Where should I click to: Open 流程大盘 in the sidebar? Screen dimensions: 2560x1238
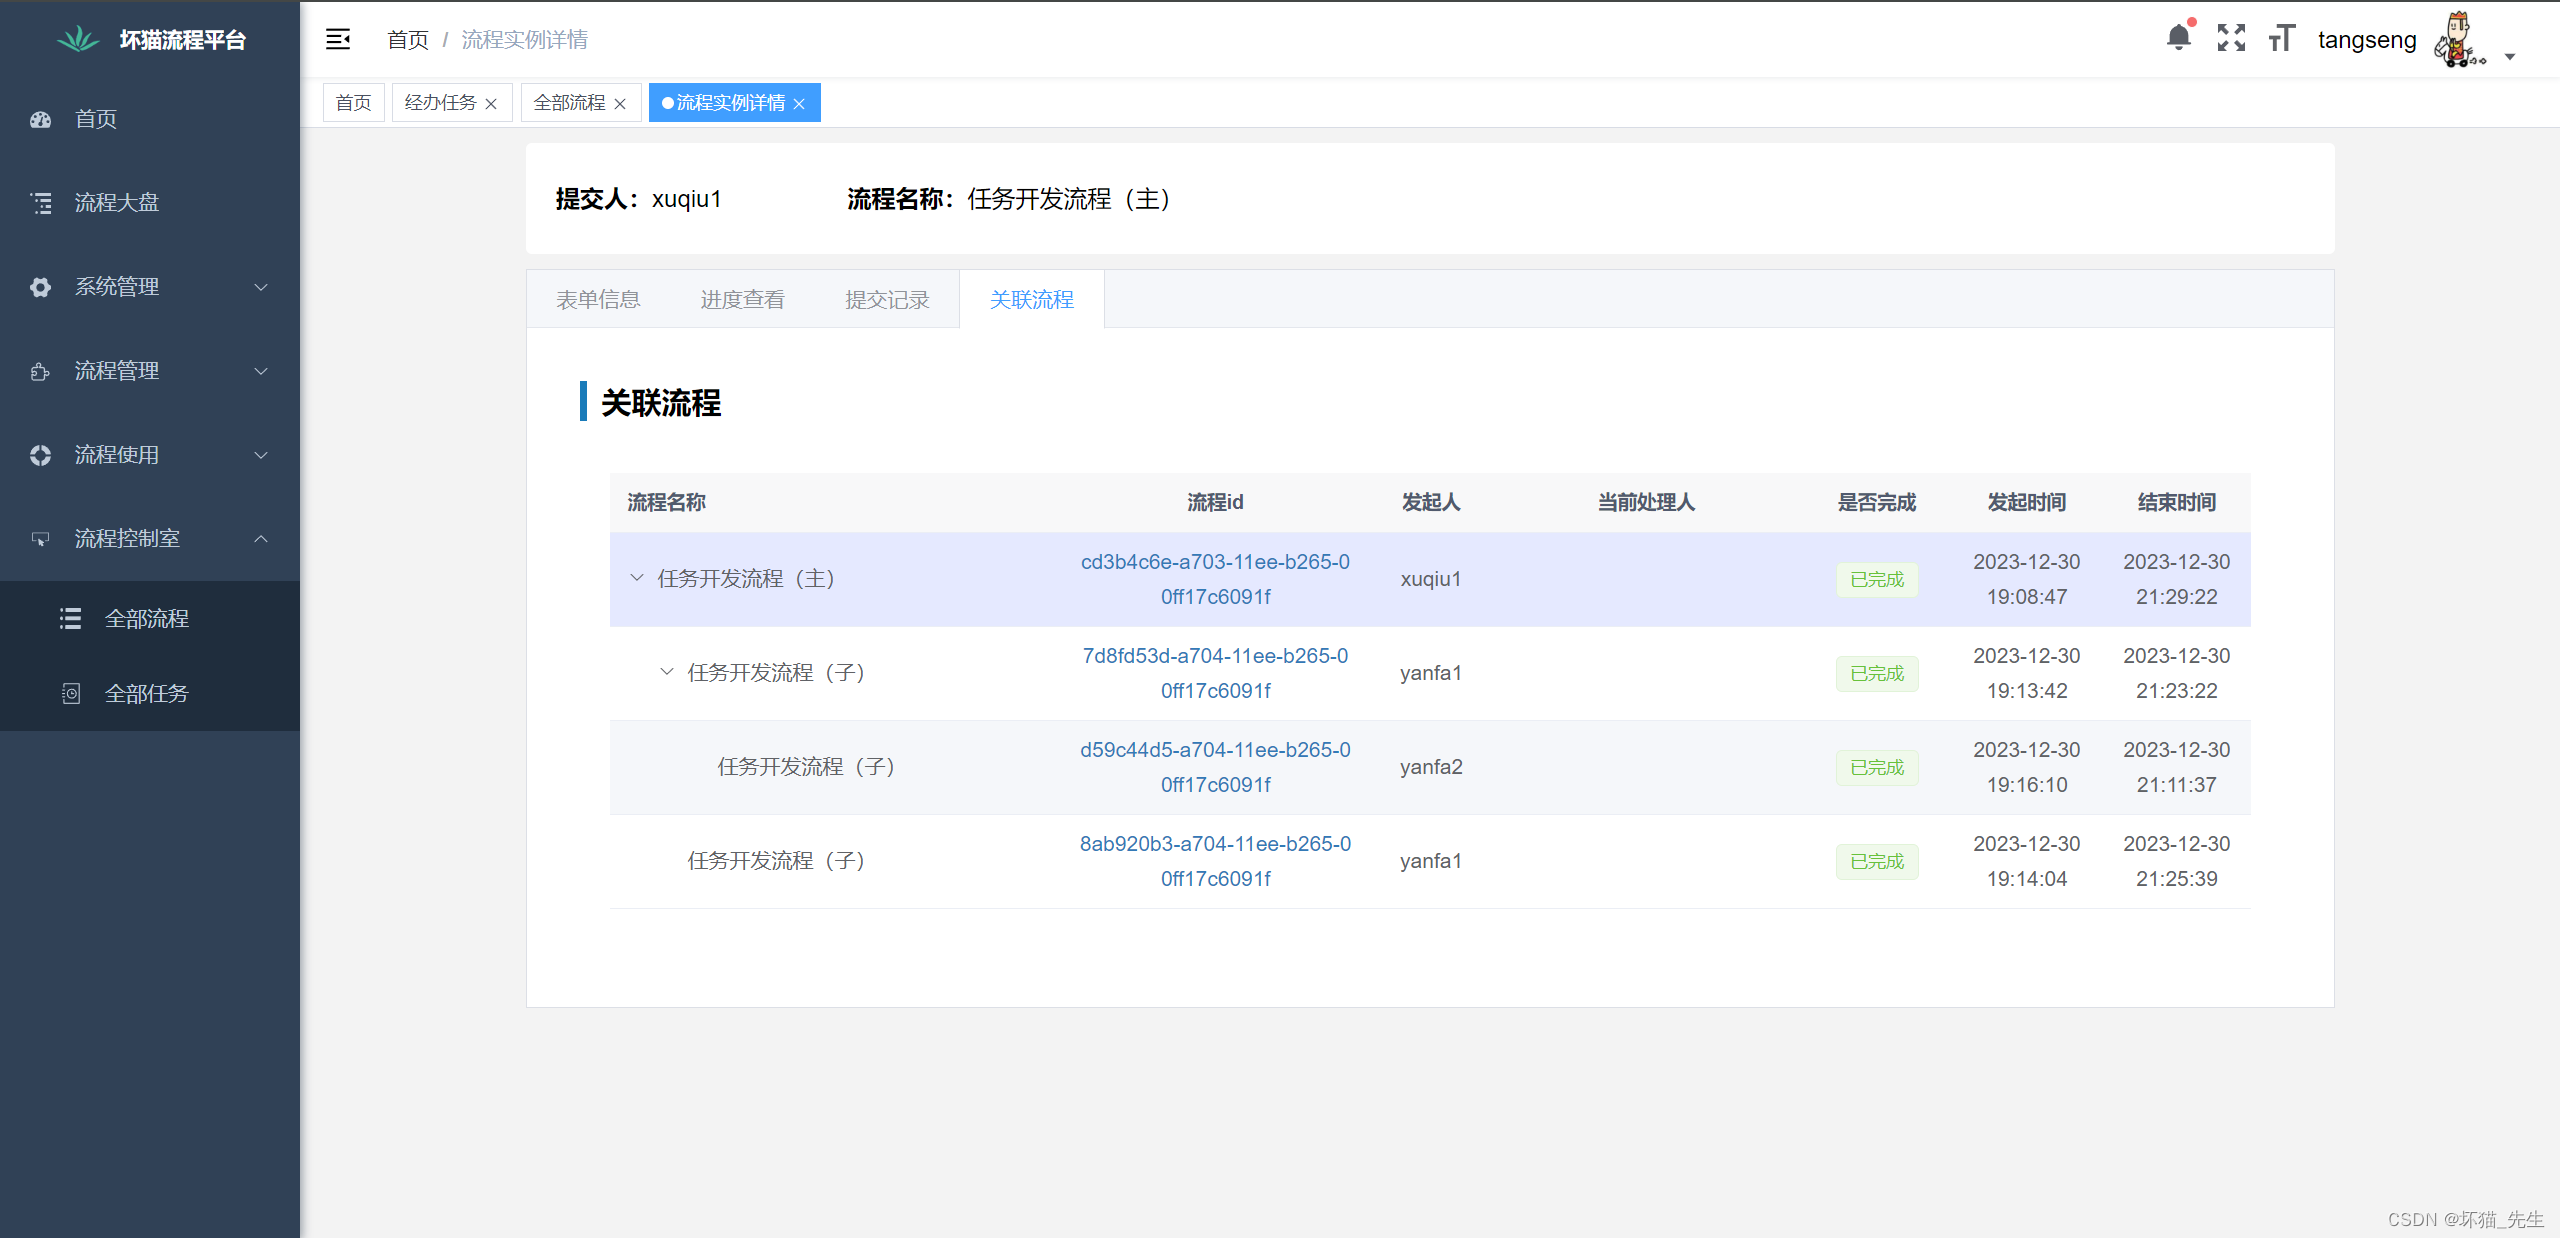116,203
